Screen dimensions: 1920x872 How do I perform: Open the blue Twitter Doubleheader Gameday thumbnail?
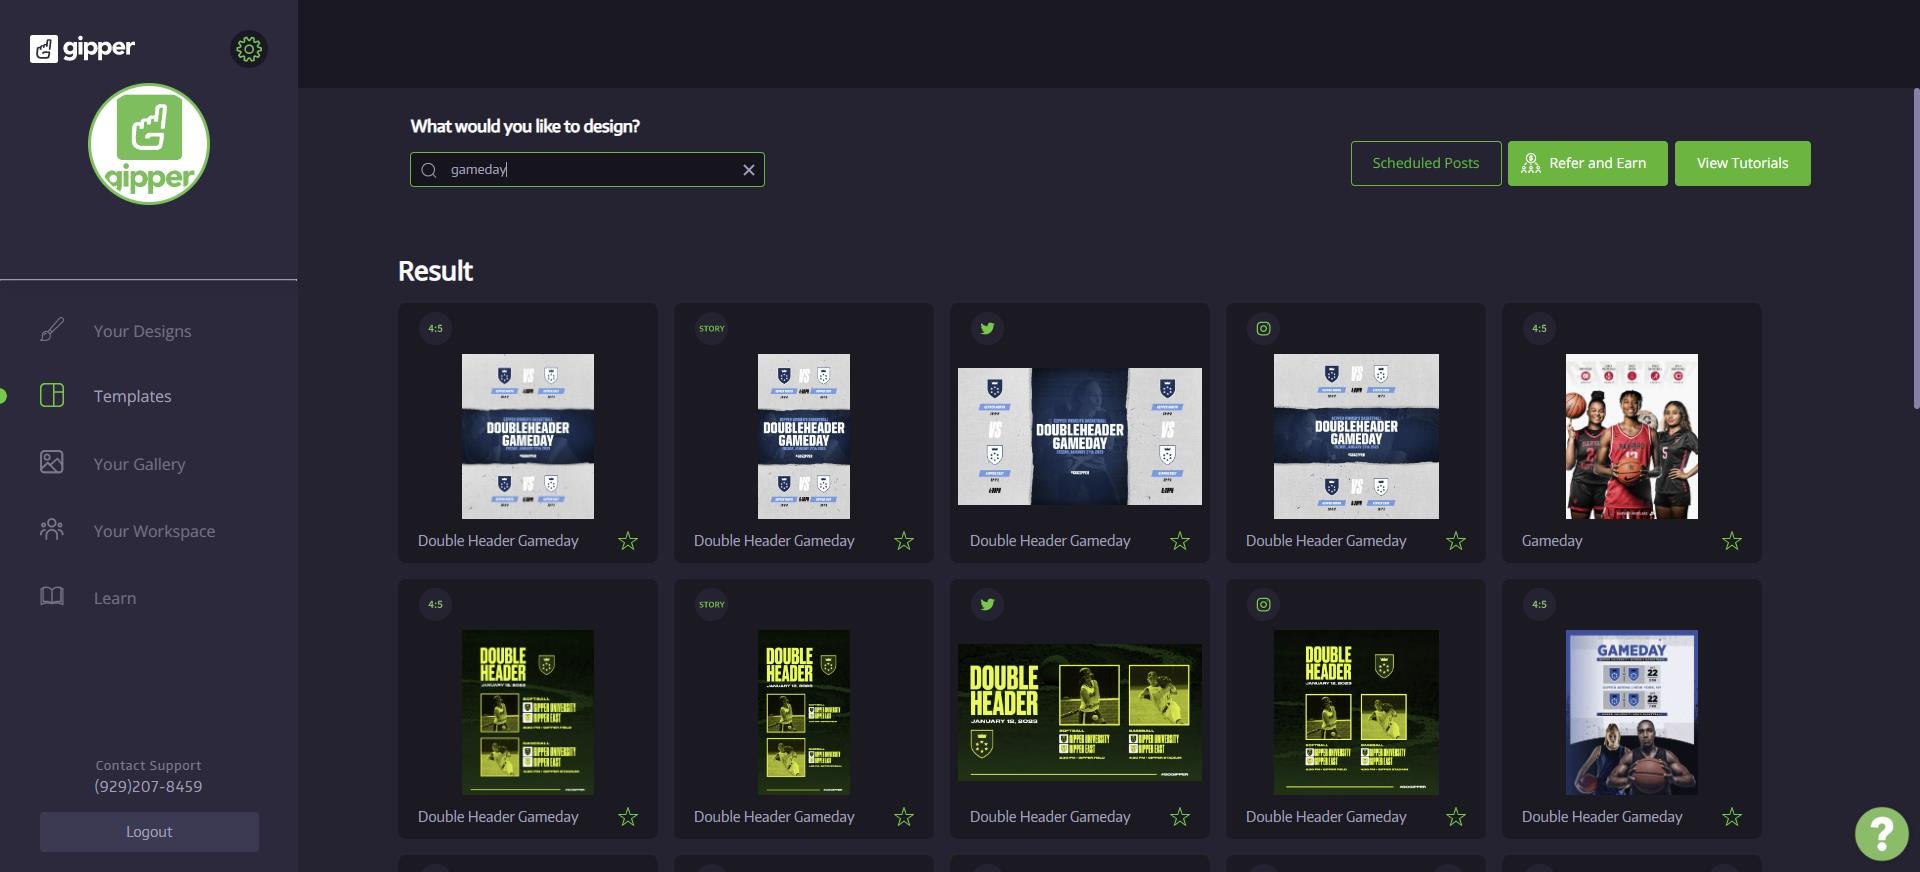(x=1079, y=436)
